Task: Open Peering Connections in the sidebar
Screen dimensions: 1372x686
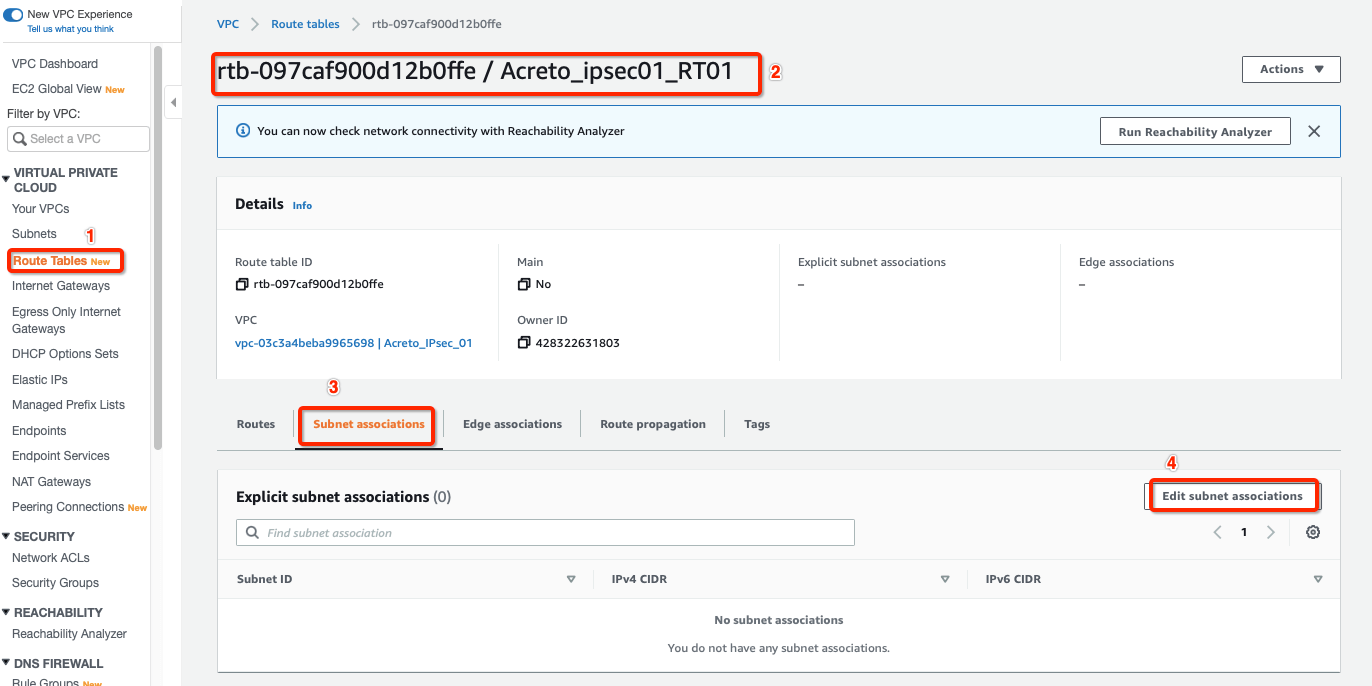Action: tap(68, 507)
